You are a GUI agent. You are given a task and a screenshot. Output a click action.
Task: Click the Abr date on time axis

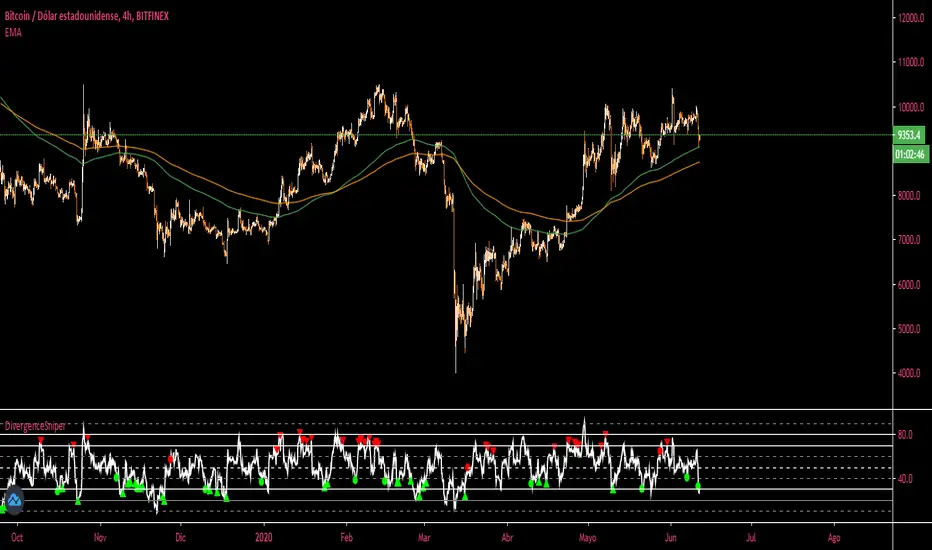coord(507,538)
